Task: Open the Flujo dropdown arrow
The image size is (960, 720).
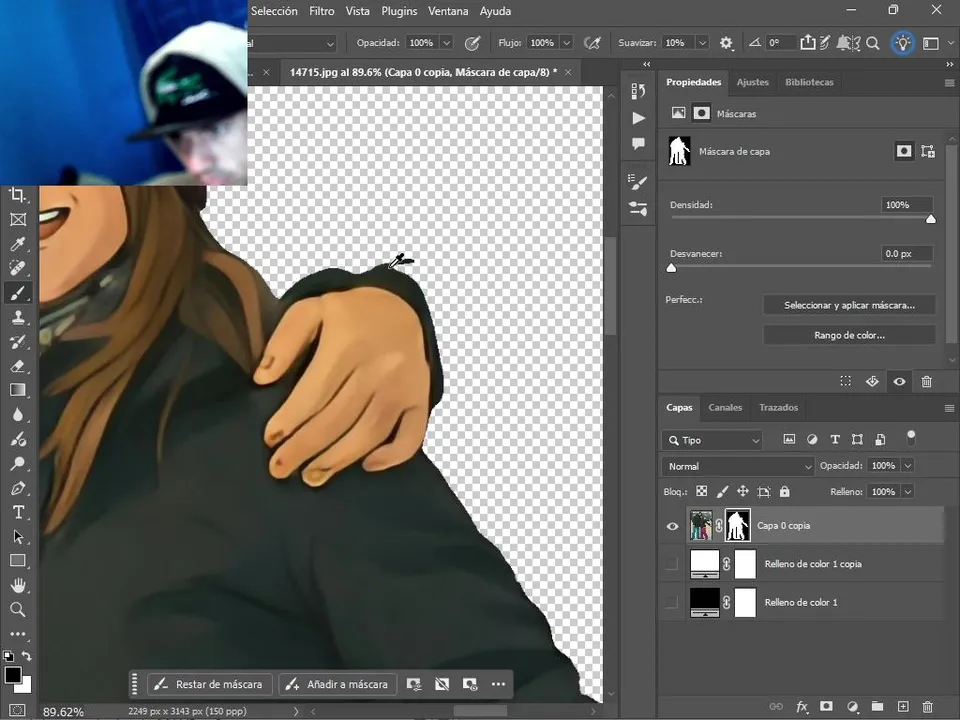Action: 567,43
